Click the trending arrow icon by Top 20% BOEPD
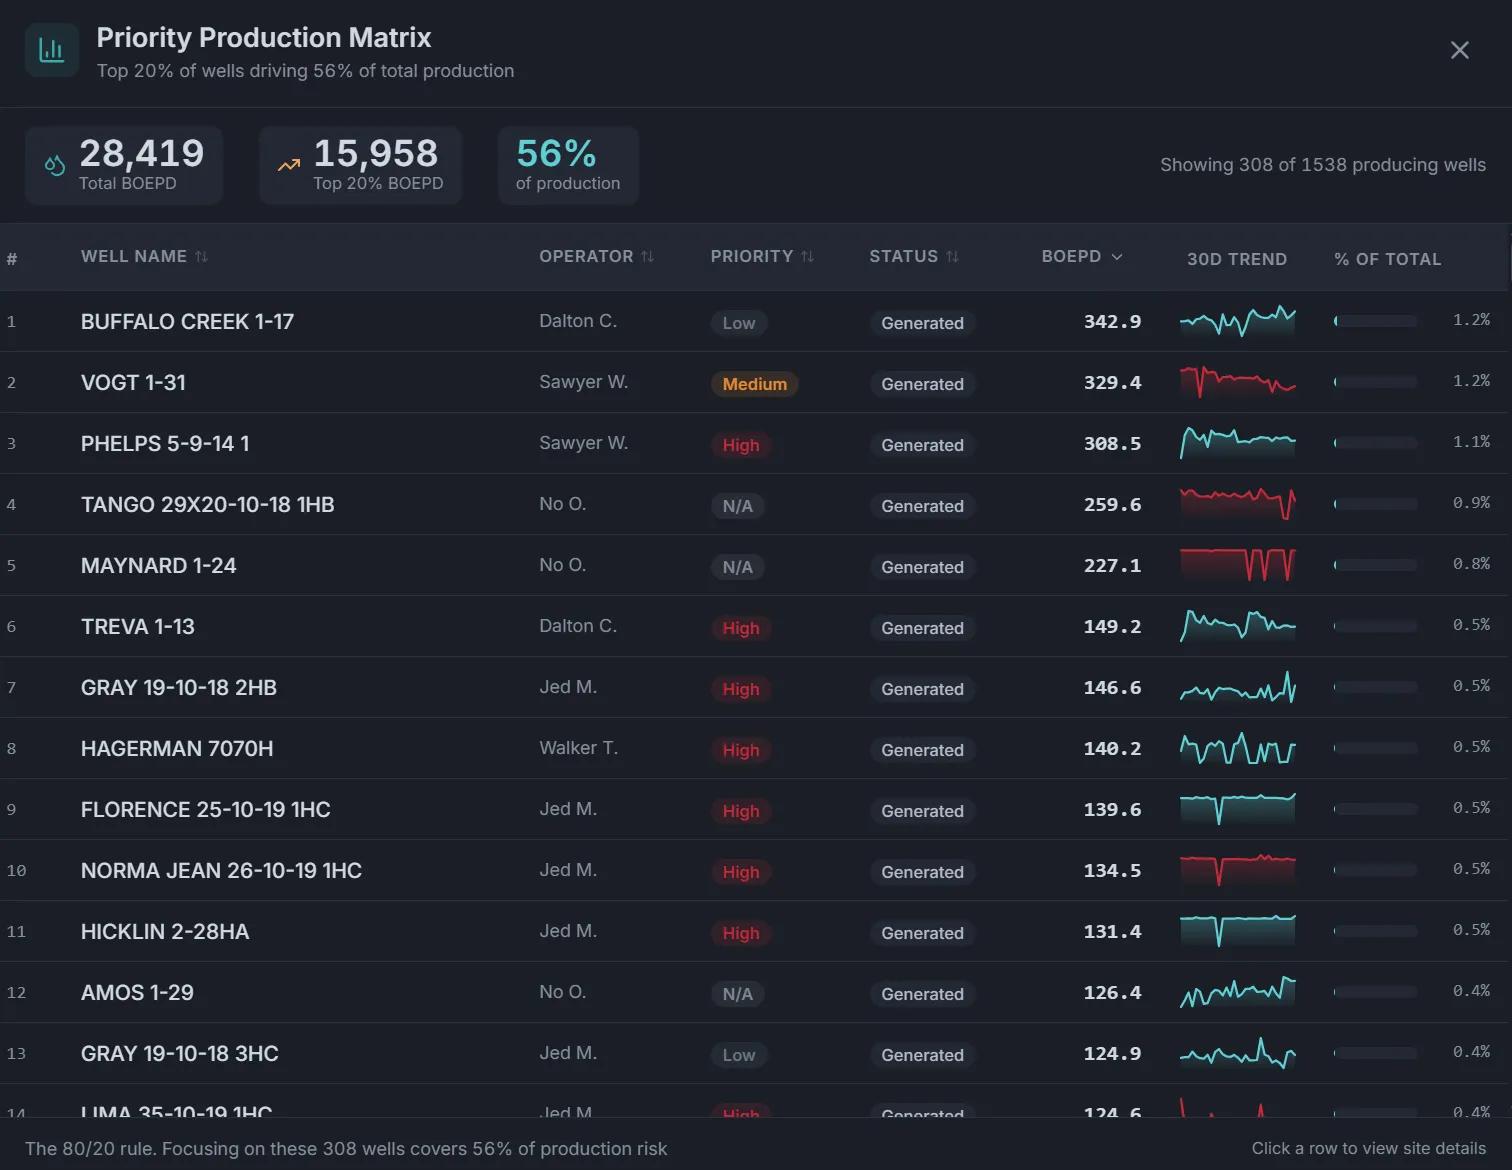The image size is (1512, 1170). click(289, 165)
